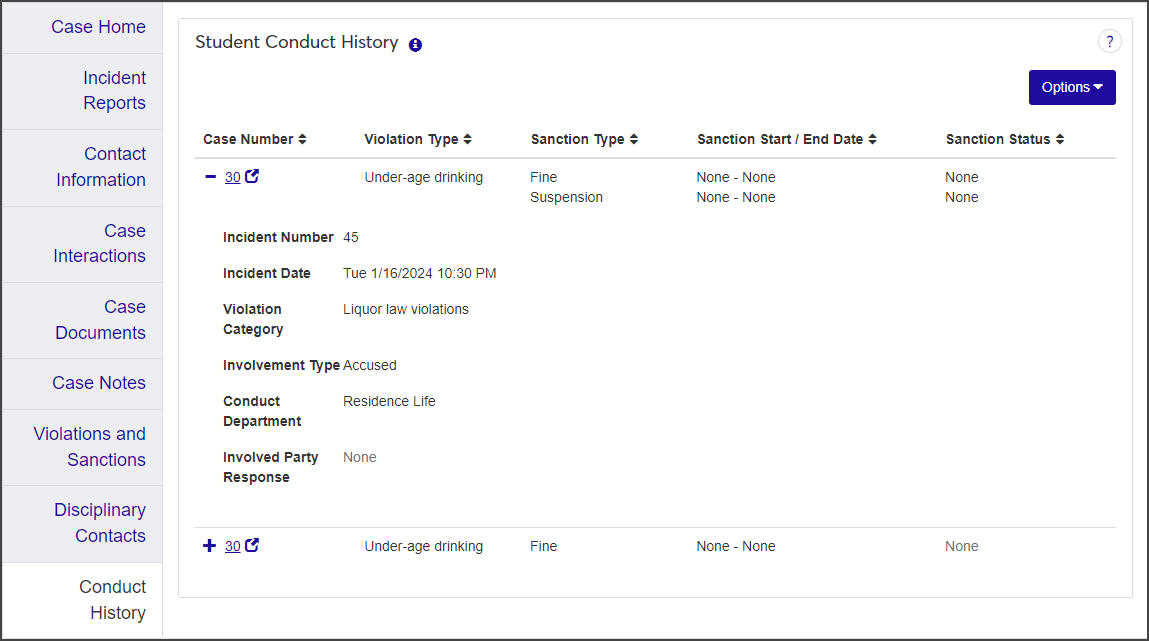Sort by Sanction Start / End Date arrows
Viewport: 1149px width, 641px height.
(x=872, y=140)
